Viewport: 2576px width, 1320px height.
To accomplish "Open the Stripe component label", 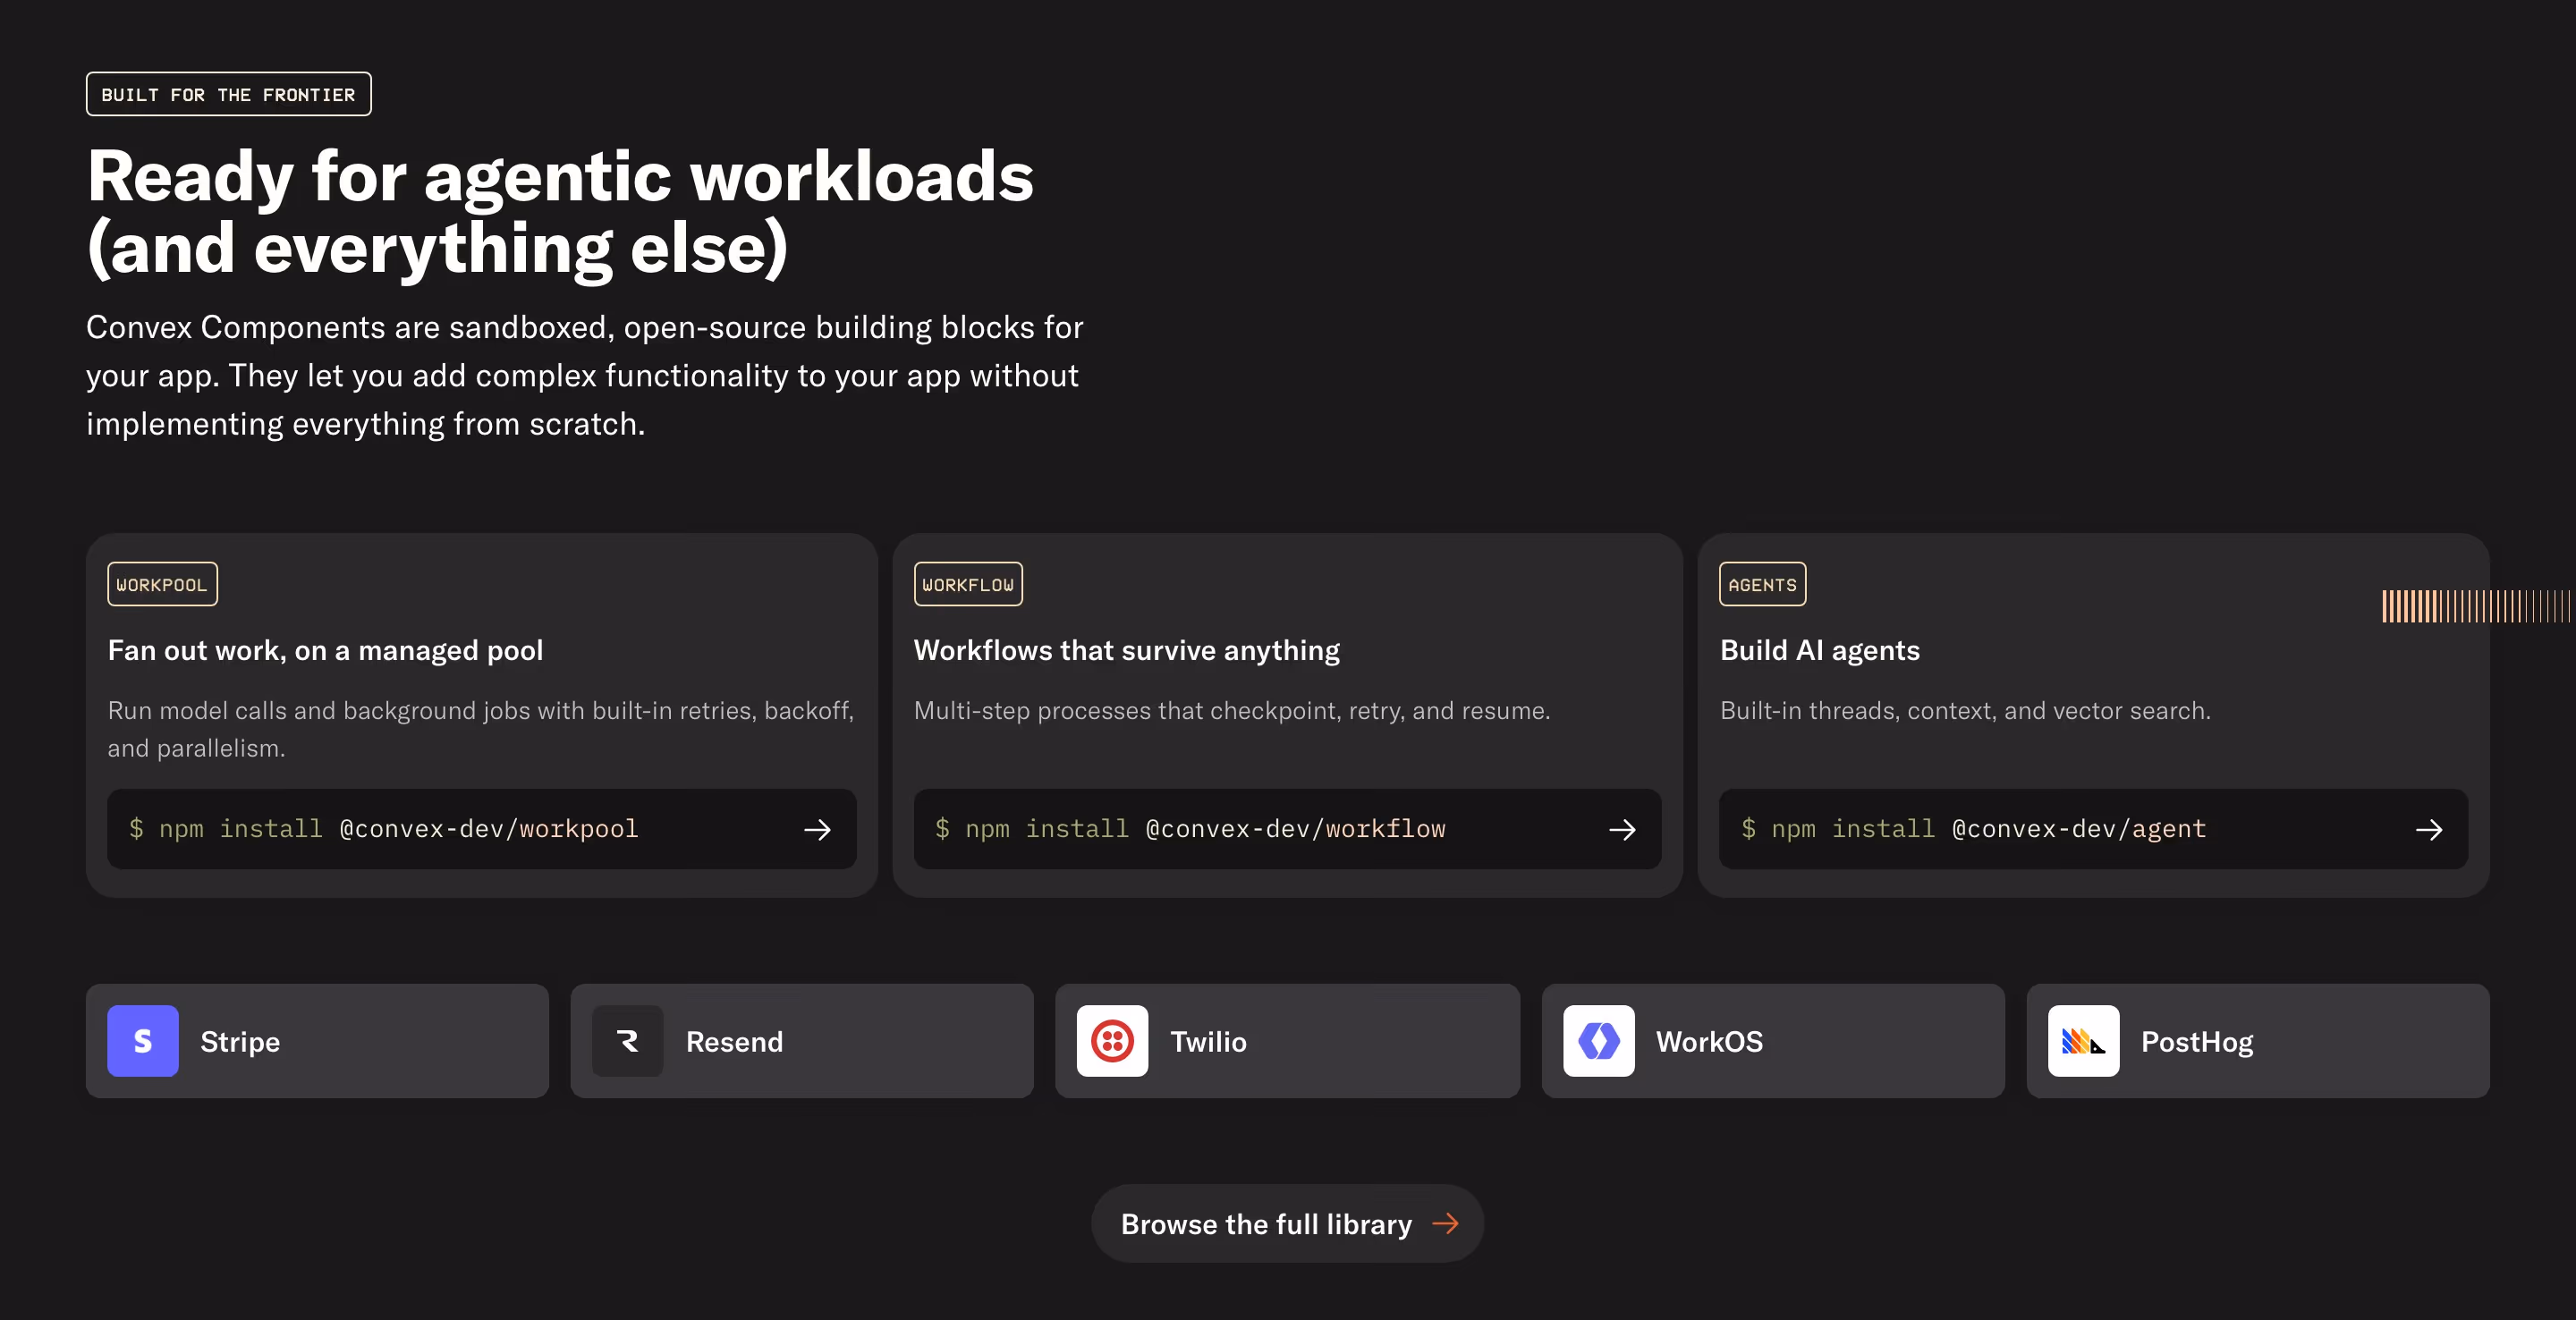I will point(240,1042).
